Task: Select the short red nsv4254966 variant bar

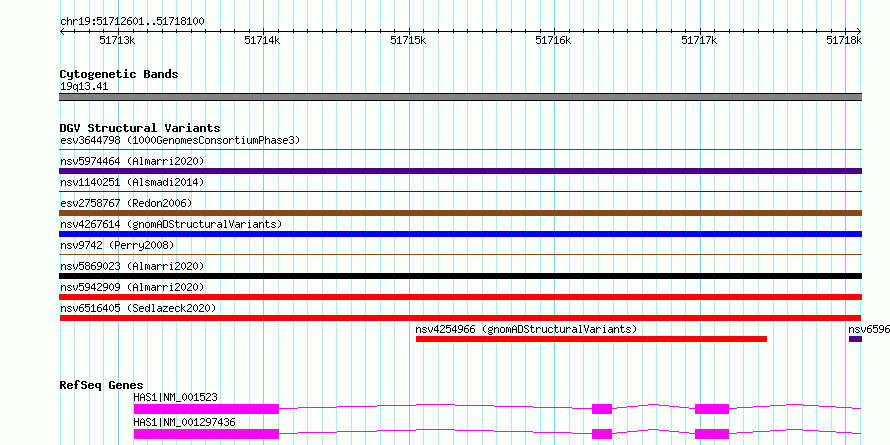Action: (x=591, y=339)
